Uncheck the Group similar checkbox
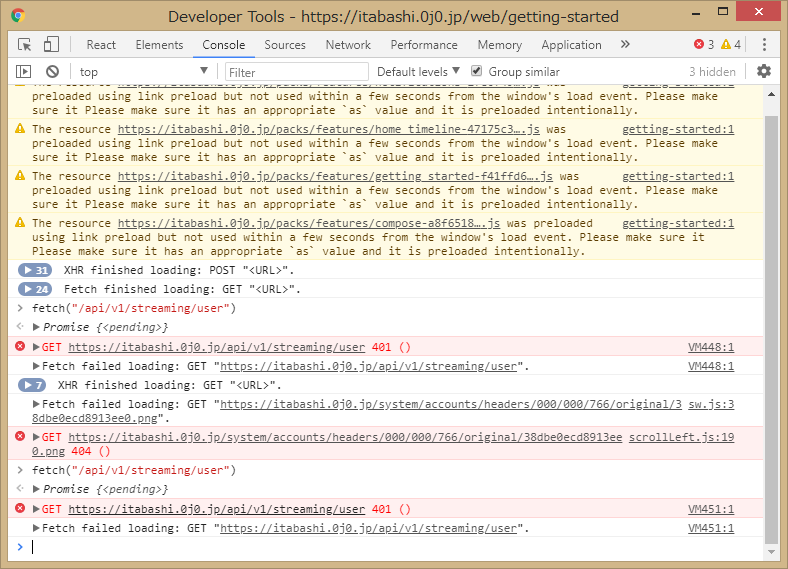Image resolution: width=788 pixels, height=569 pixels. click(x=477, y=72)
